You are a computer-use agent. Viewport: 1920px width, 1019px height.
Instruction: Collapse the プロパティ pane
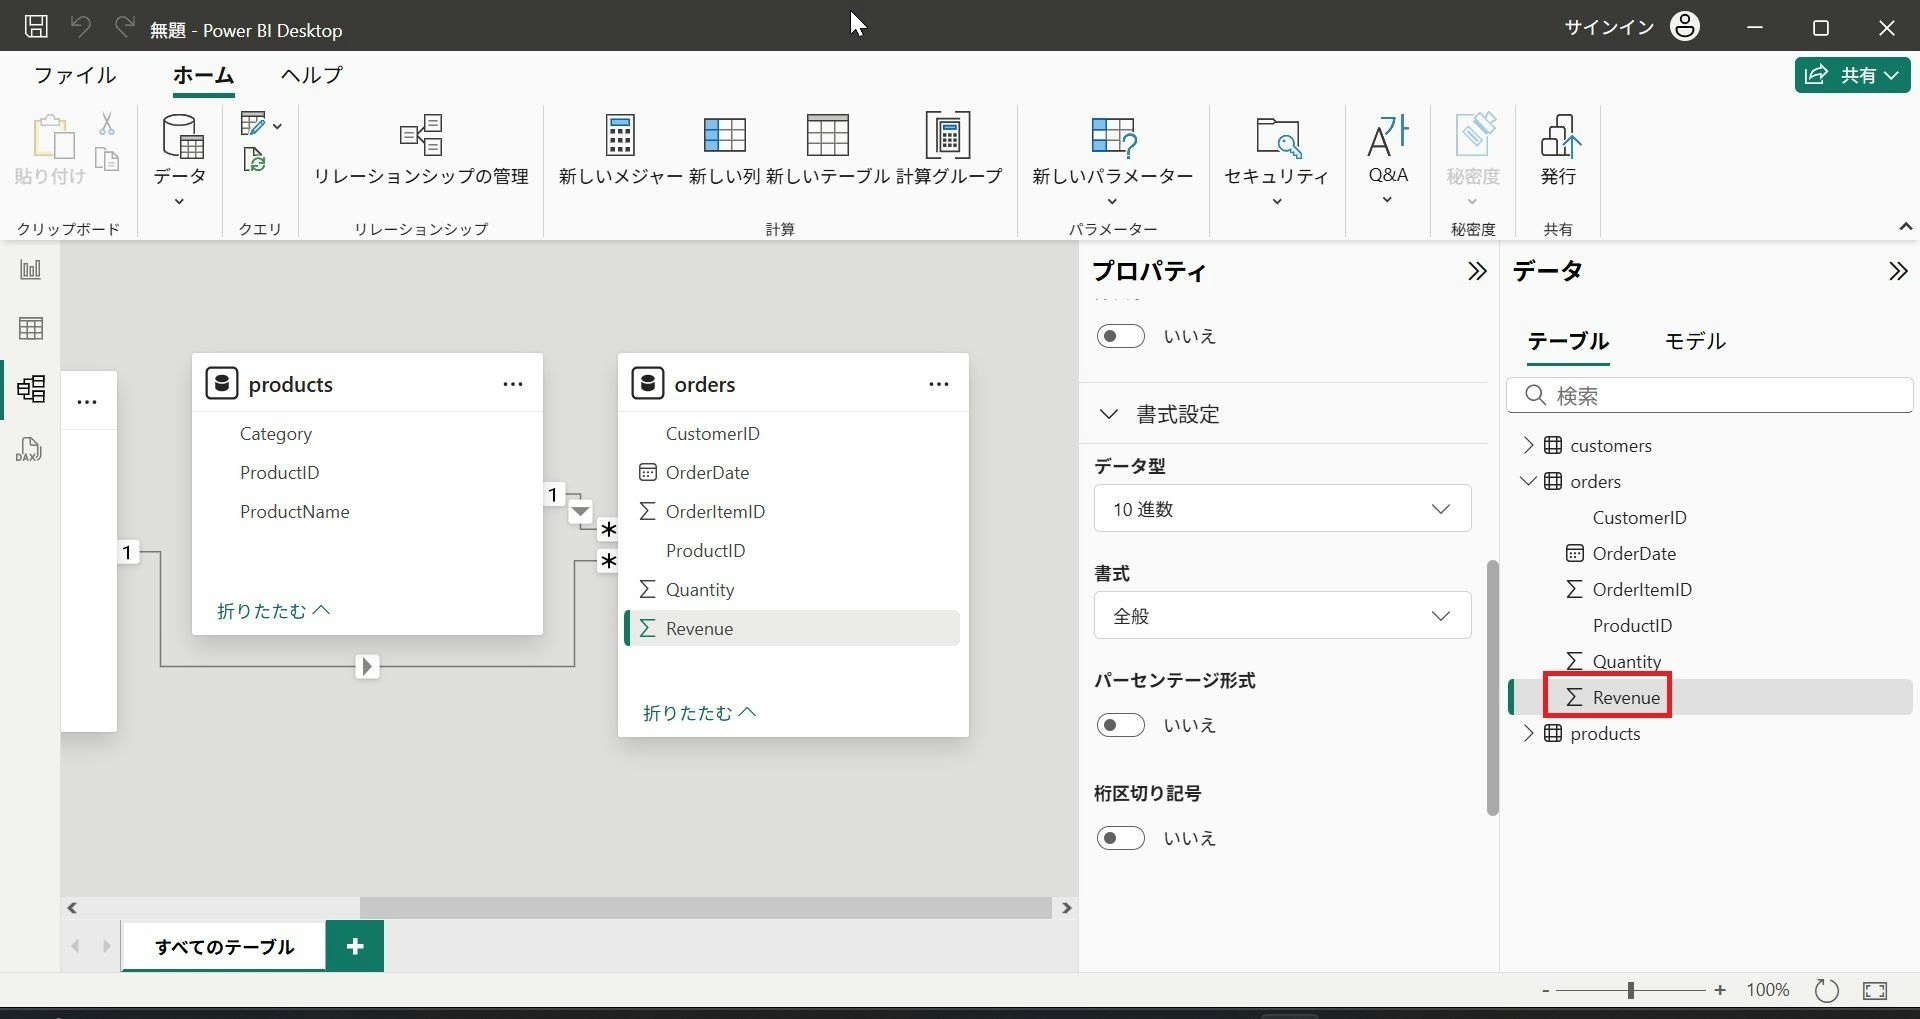(x=1477, y=271)
